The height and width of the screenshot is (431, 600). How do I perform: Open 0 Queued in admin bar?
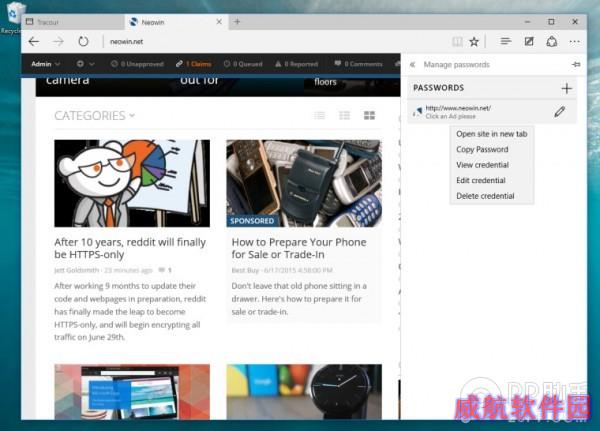pos(243,64)
